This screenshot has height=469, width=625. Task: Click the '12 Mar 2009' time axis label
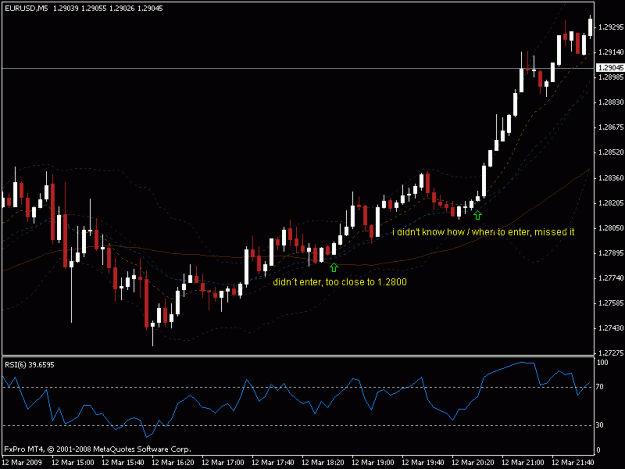coord(22,463)
